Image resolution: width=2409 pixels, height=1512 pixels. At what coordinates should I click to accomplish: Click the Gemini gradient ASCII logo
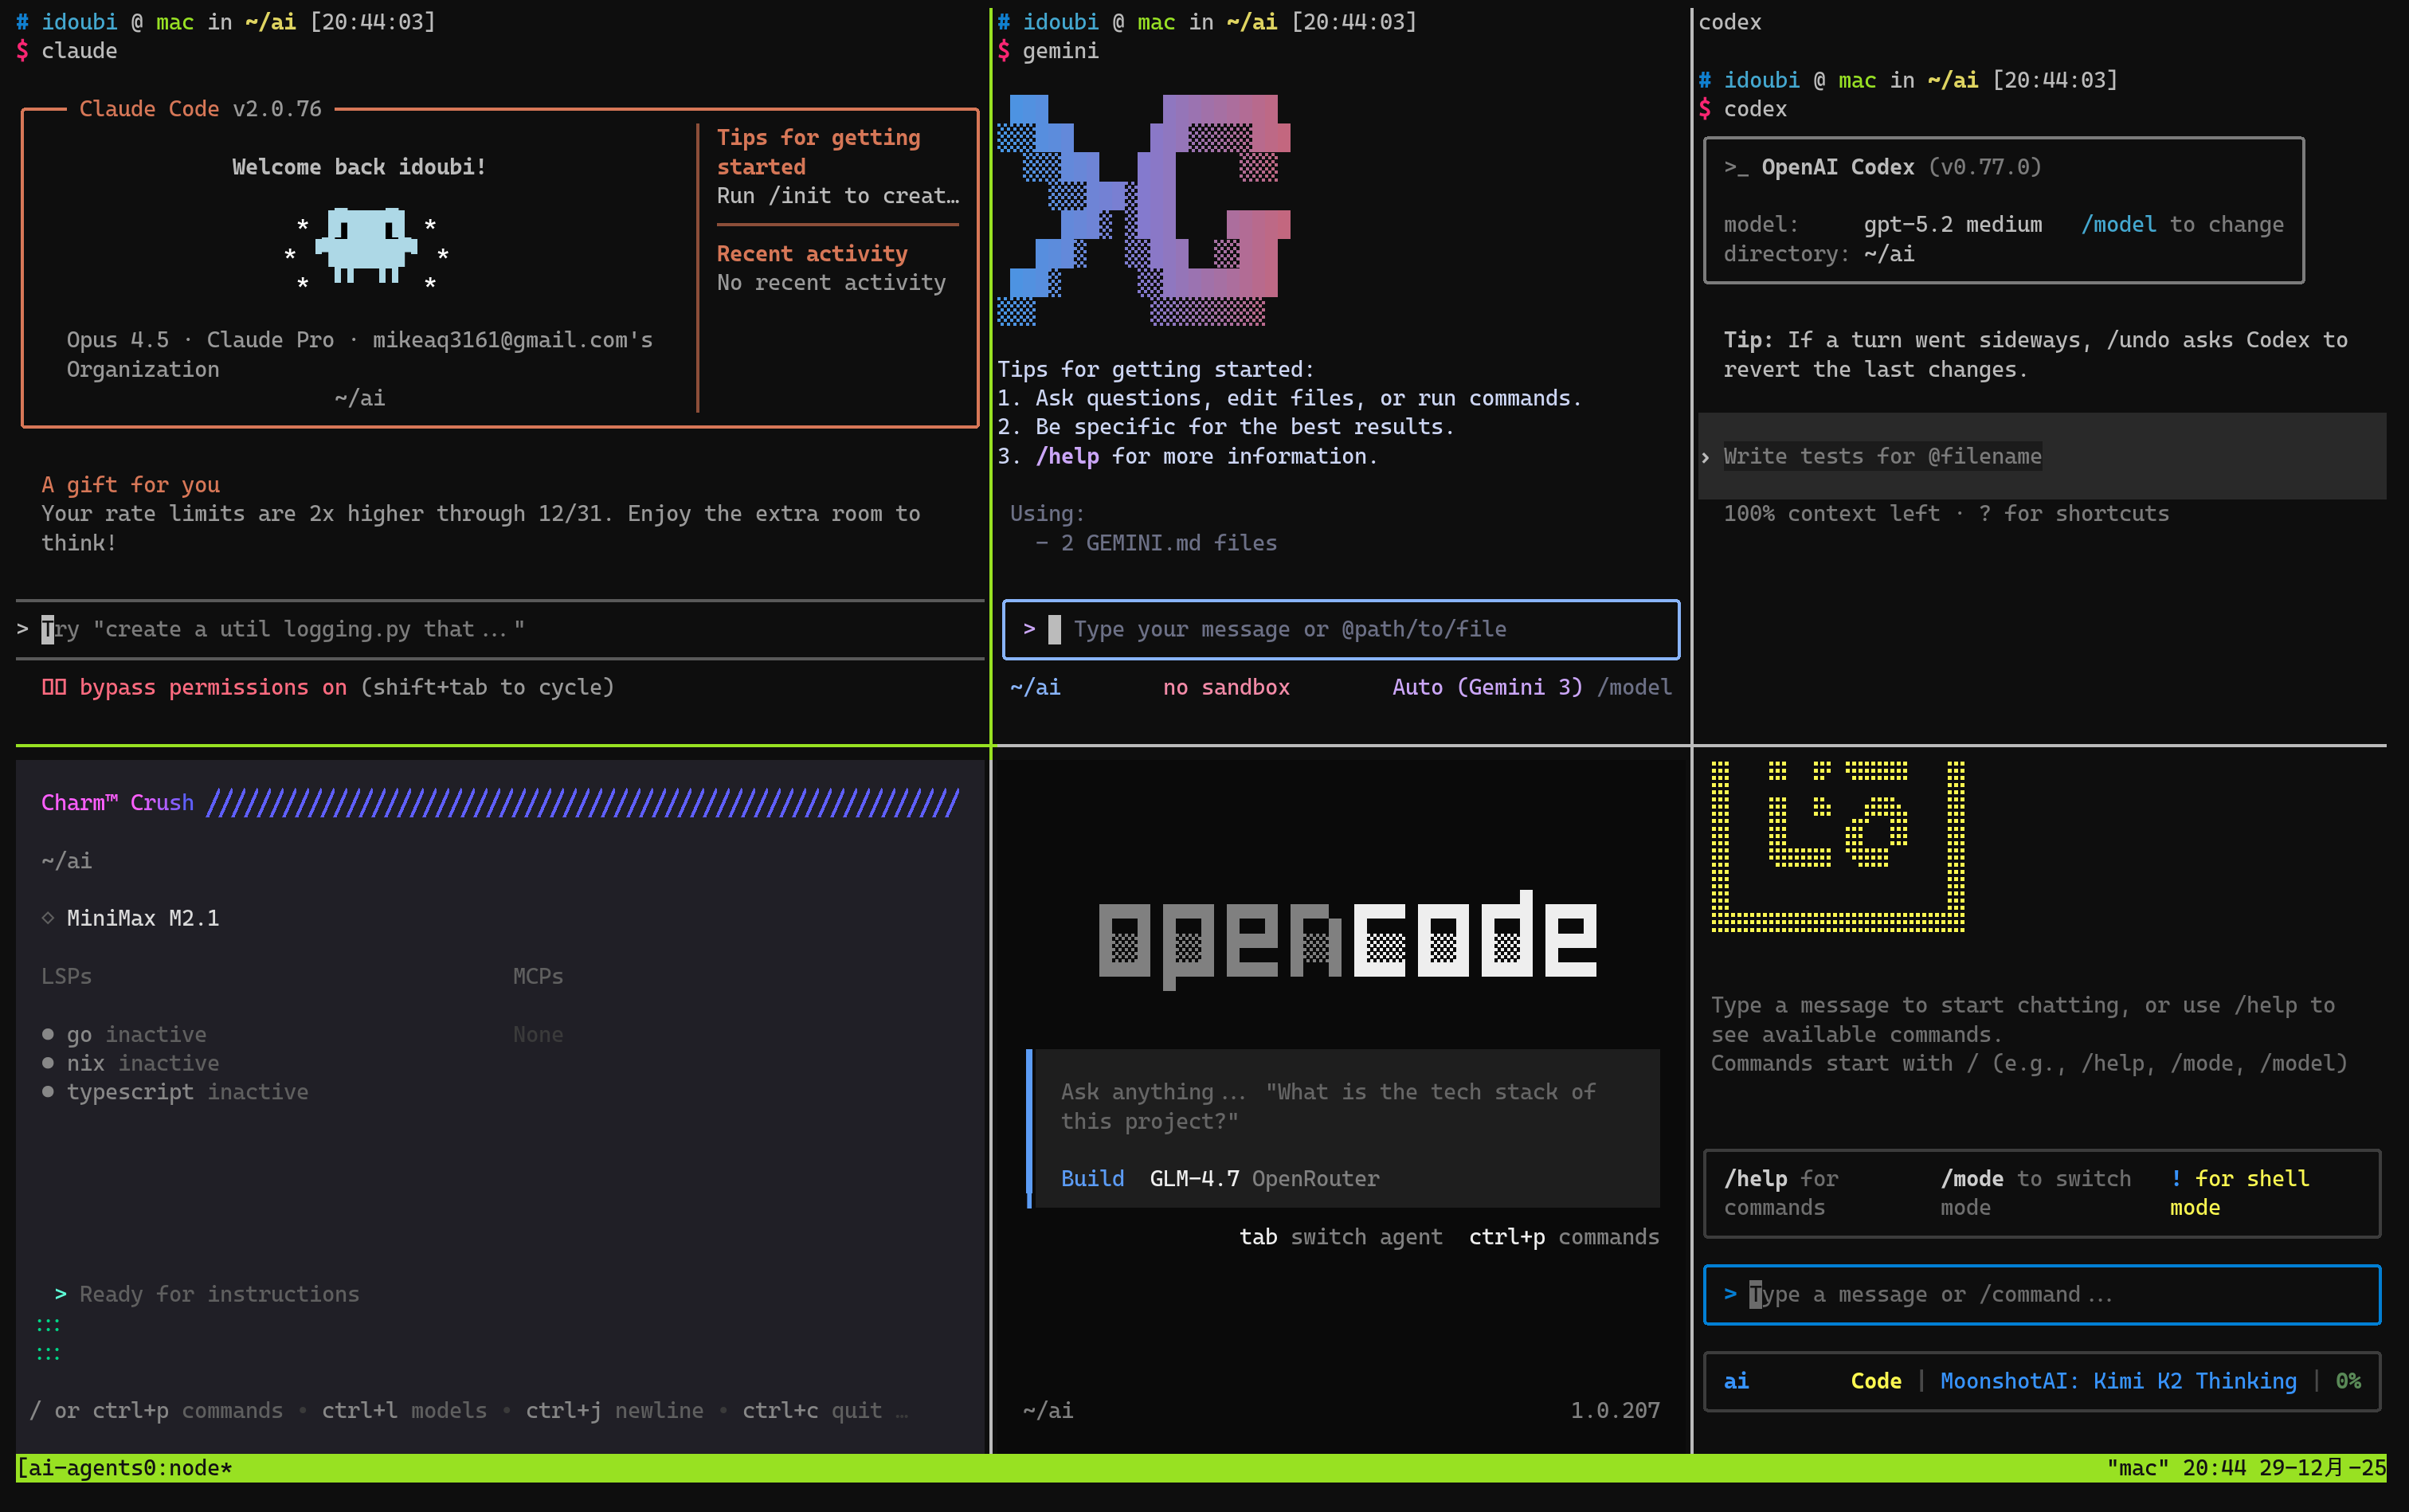point(1143,211)
